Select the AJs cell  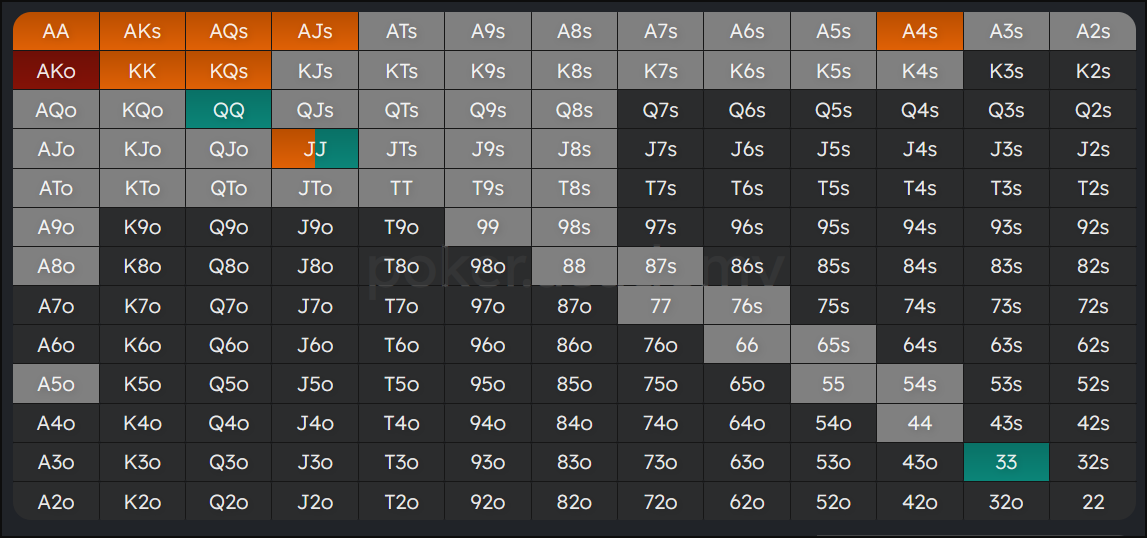[315, 32]
